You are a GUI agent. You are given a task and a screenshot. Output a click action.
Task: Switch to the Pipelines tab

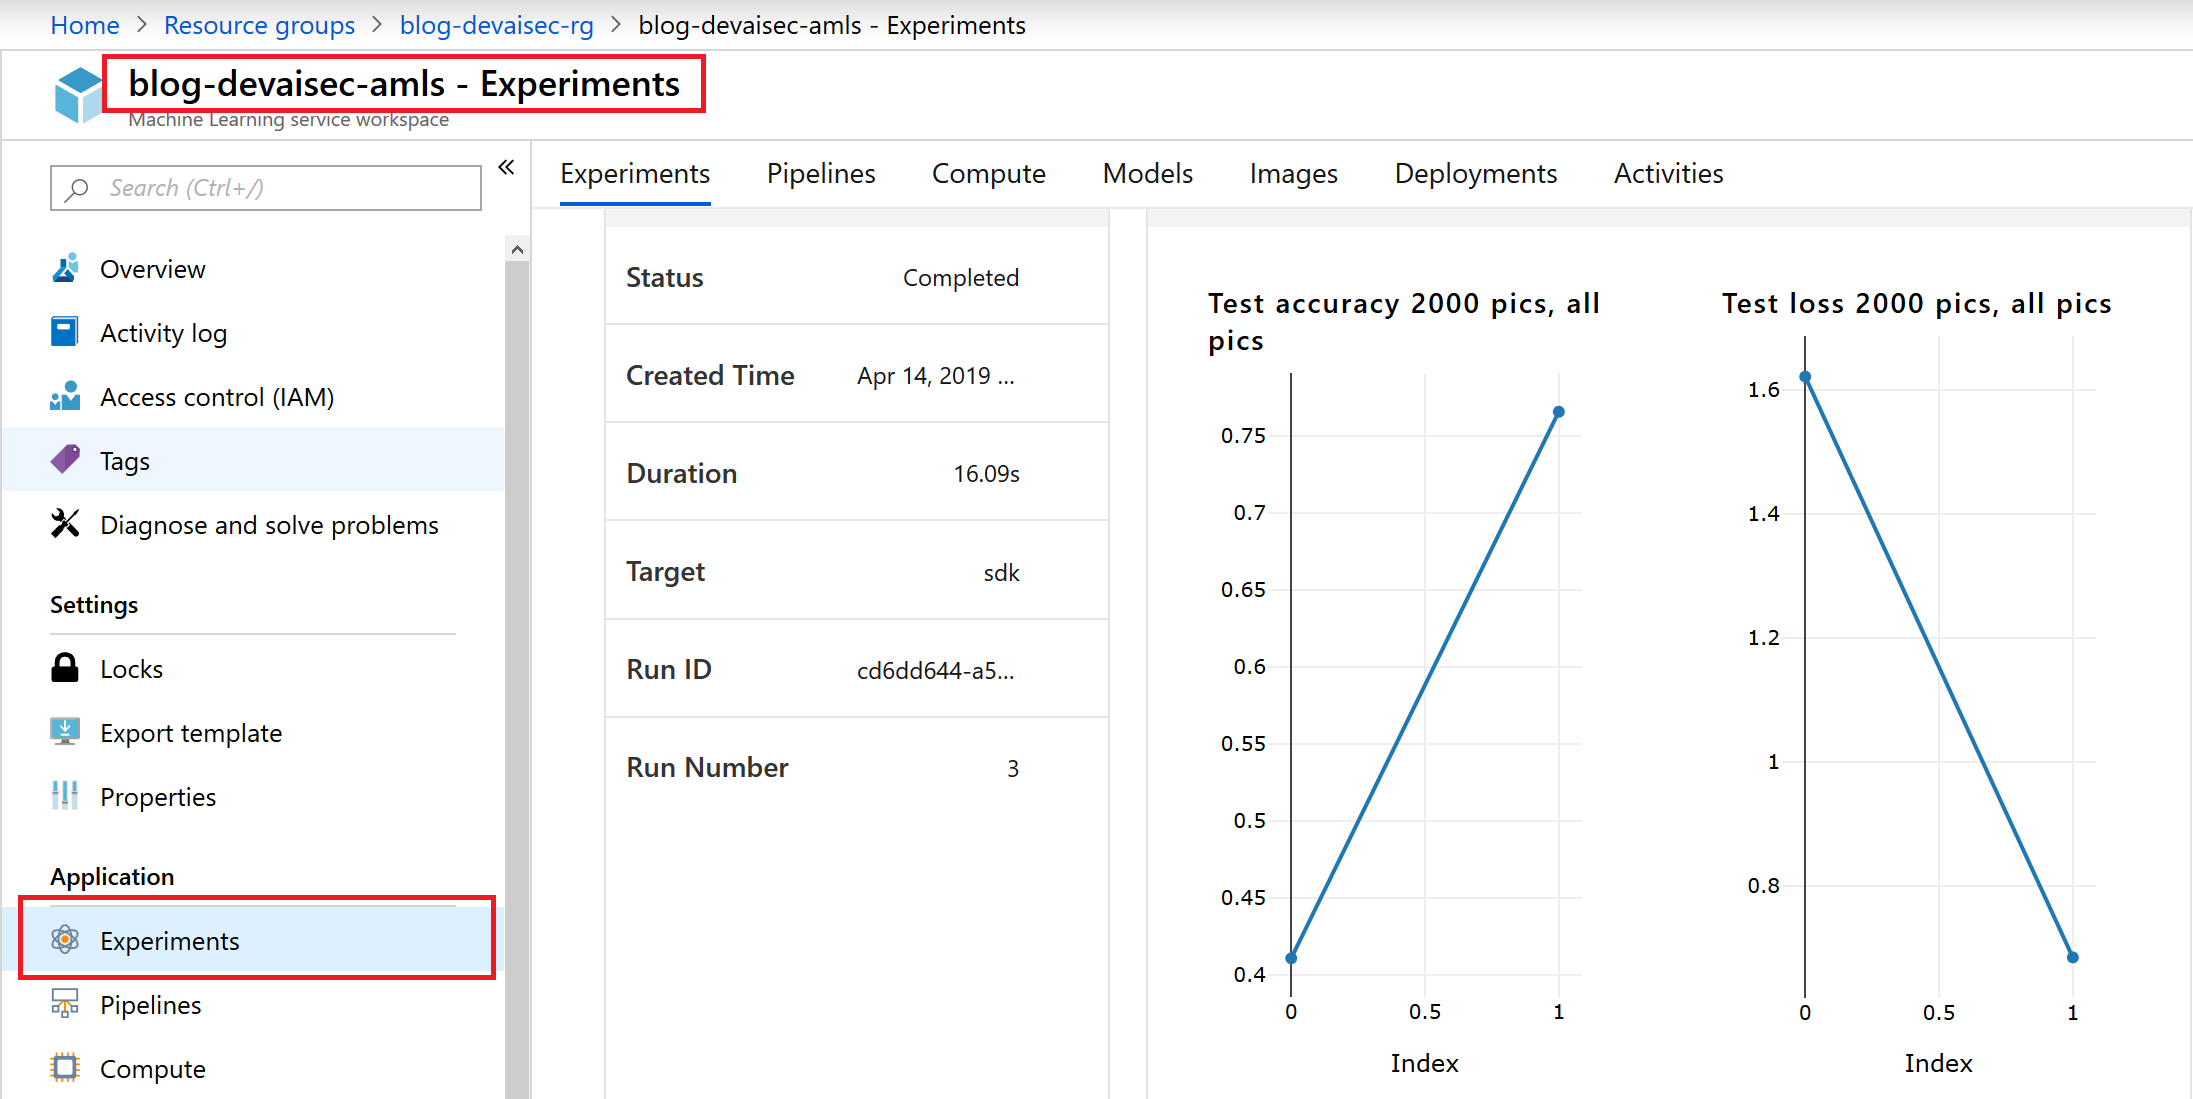[x=821, y=174]
